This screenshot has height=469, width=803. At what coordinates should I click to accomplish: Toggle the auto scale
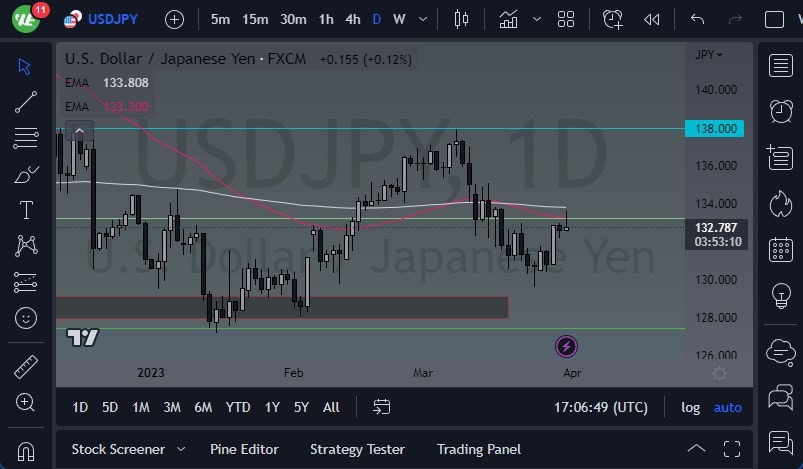point(727,407)
